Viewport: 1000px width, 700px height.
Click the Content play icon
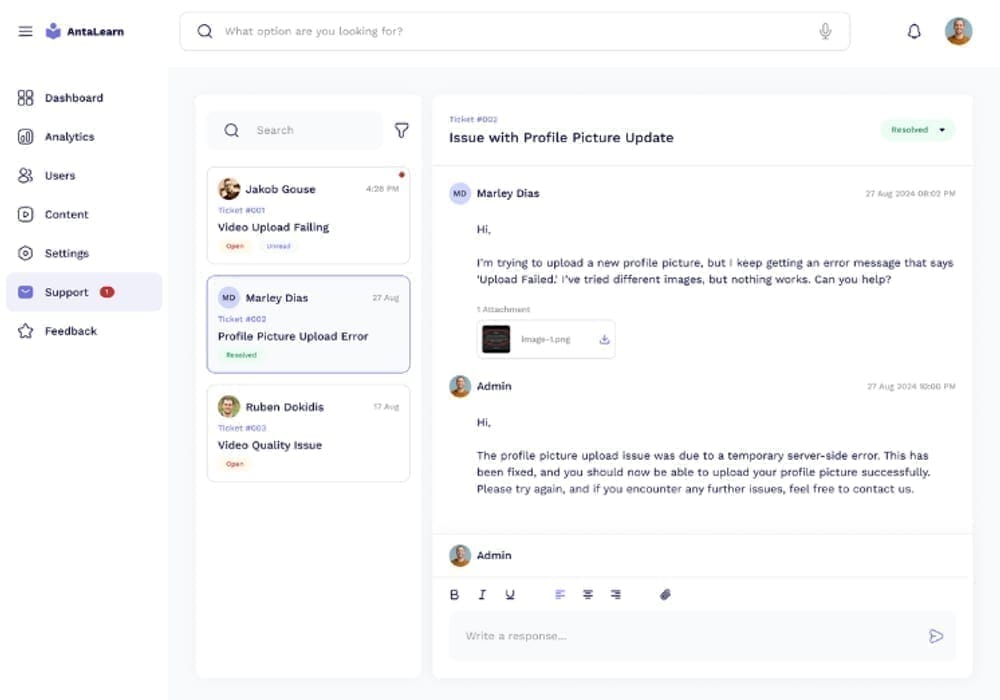[26, 214]
